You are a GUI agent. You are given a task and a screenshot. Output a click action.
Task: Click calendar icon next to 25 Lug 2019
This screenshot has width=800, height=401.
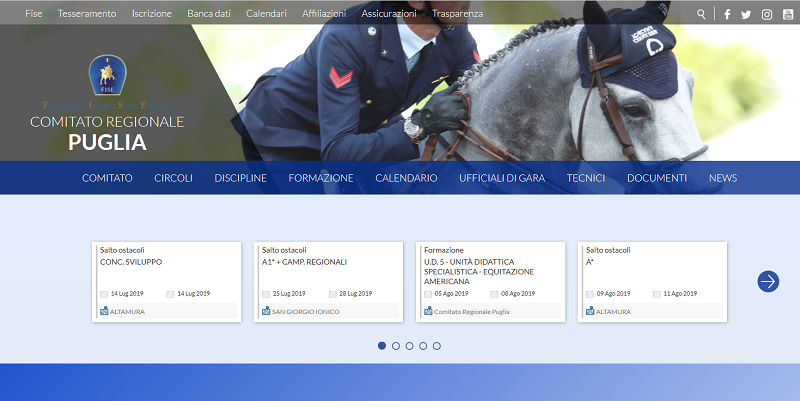pyautogui.click(x=266, y=294)
